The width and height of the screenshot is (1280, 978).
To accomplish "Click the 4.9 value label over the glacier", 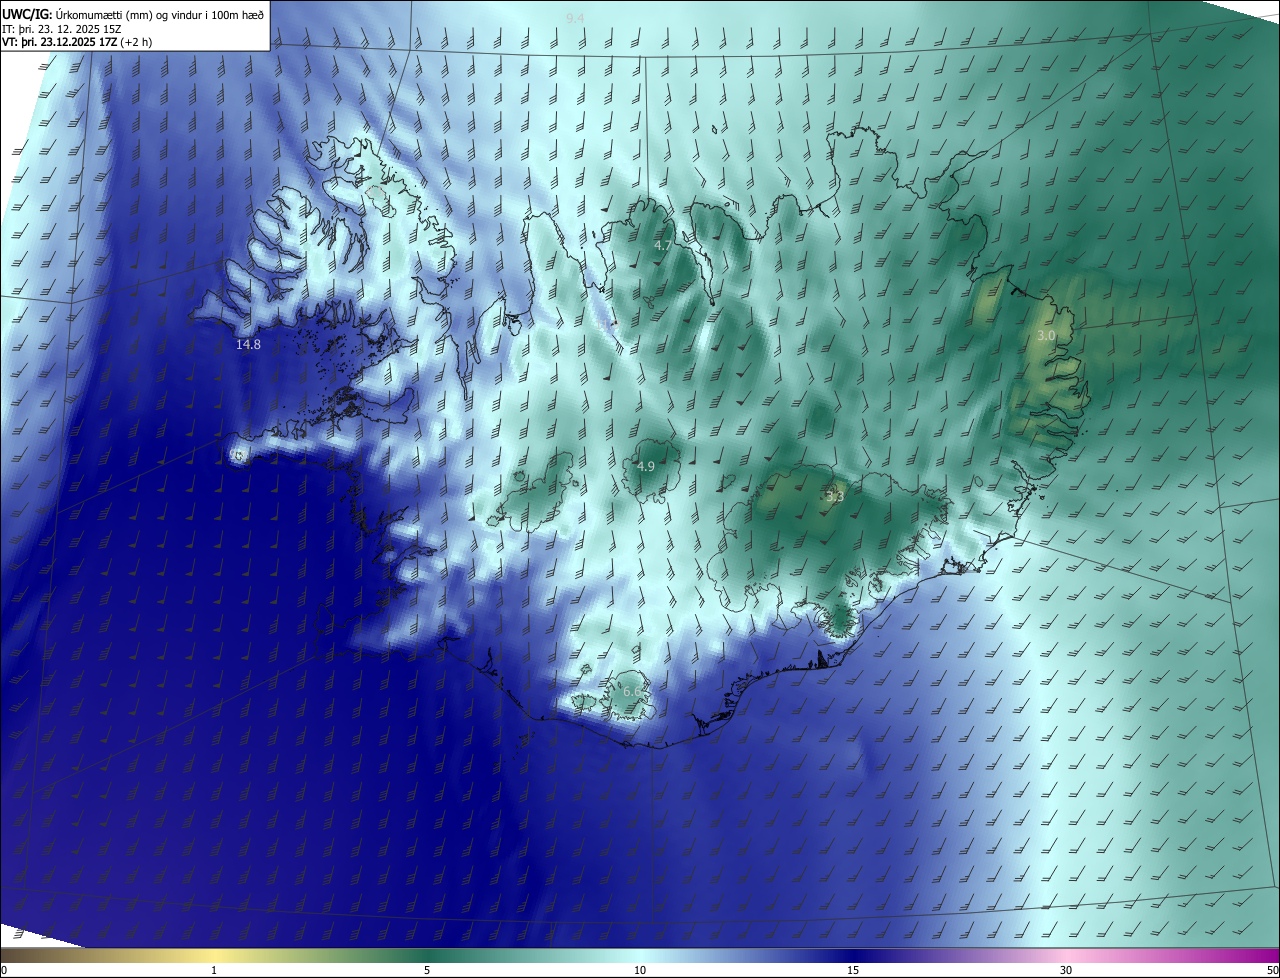I will 646,466.
